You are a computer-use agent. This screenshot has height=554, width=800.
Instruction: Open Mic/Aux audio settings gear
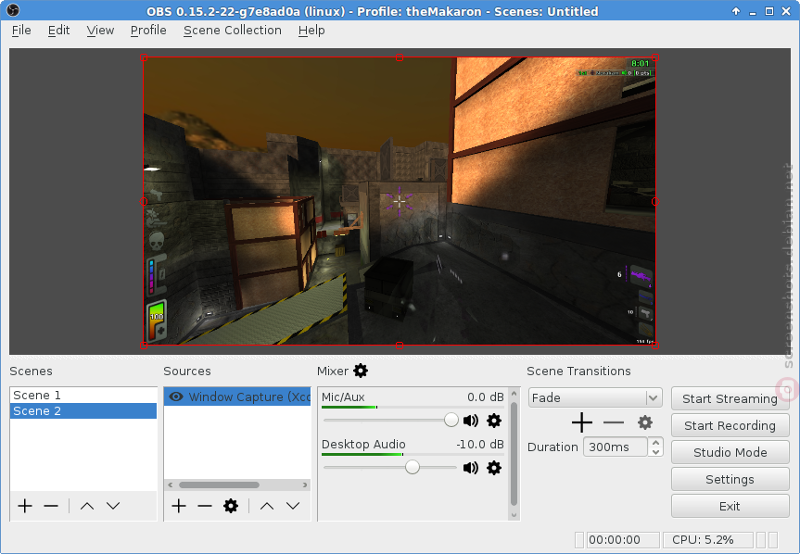[494, 420]
